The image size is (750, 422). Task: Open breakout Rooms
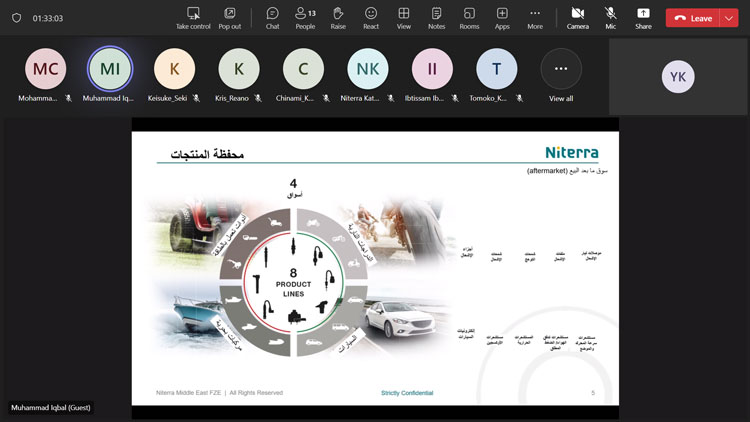pyautogui.click(x=469, y=17)
